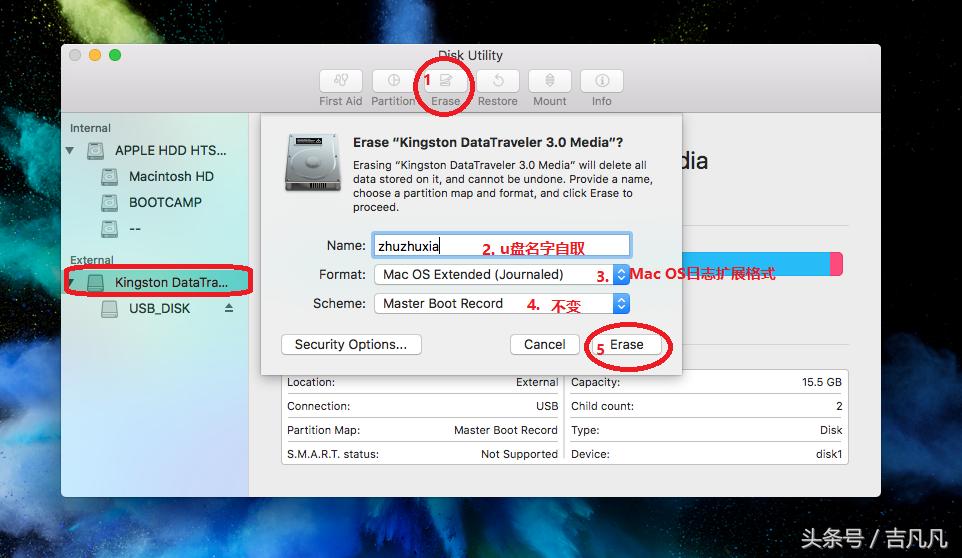Confirm with the Erase button
Screen dimensions: 962x558
pos(627,344)
